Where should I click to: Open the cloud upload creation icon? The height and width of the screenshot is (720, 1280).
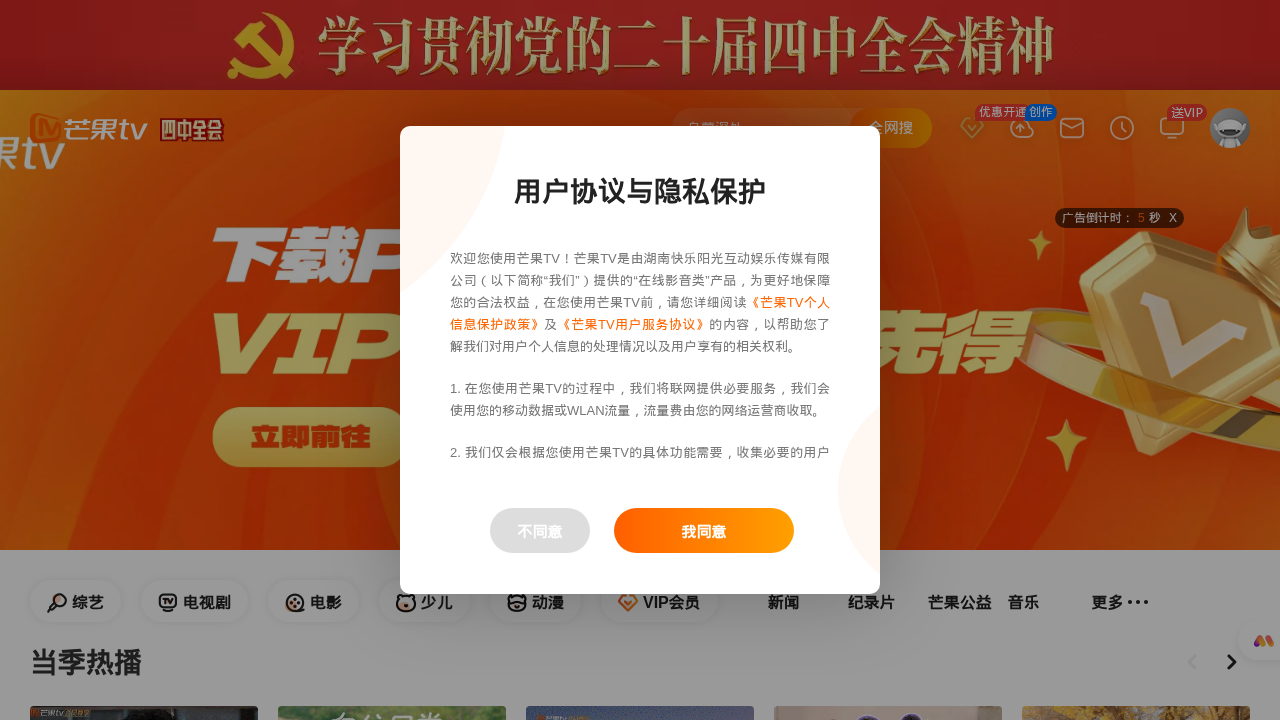coord(1022,128)
